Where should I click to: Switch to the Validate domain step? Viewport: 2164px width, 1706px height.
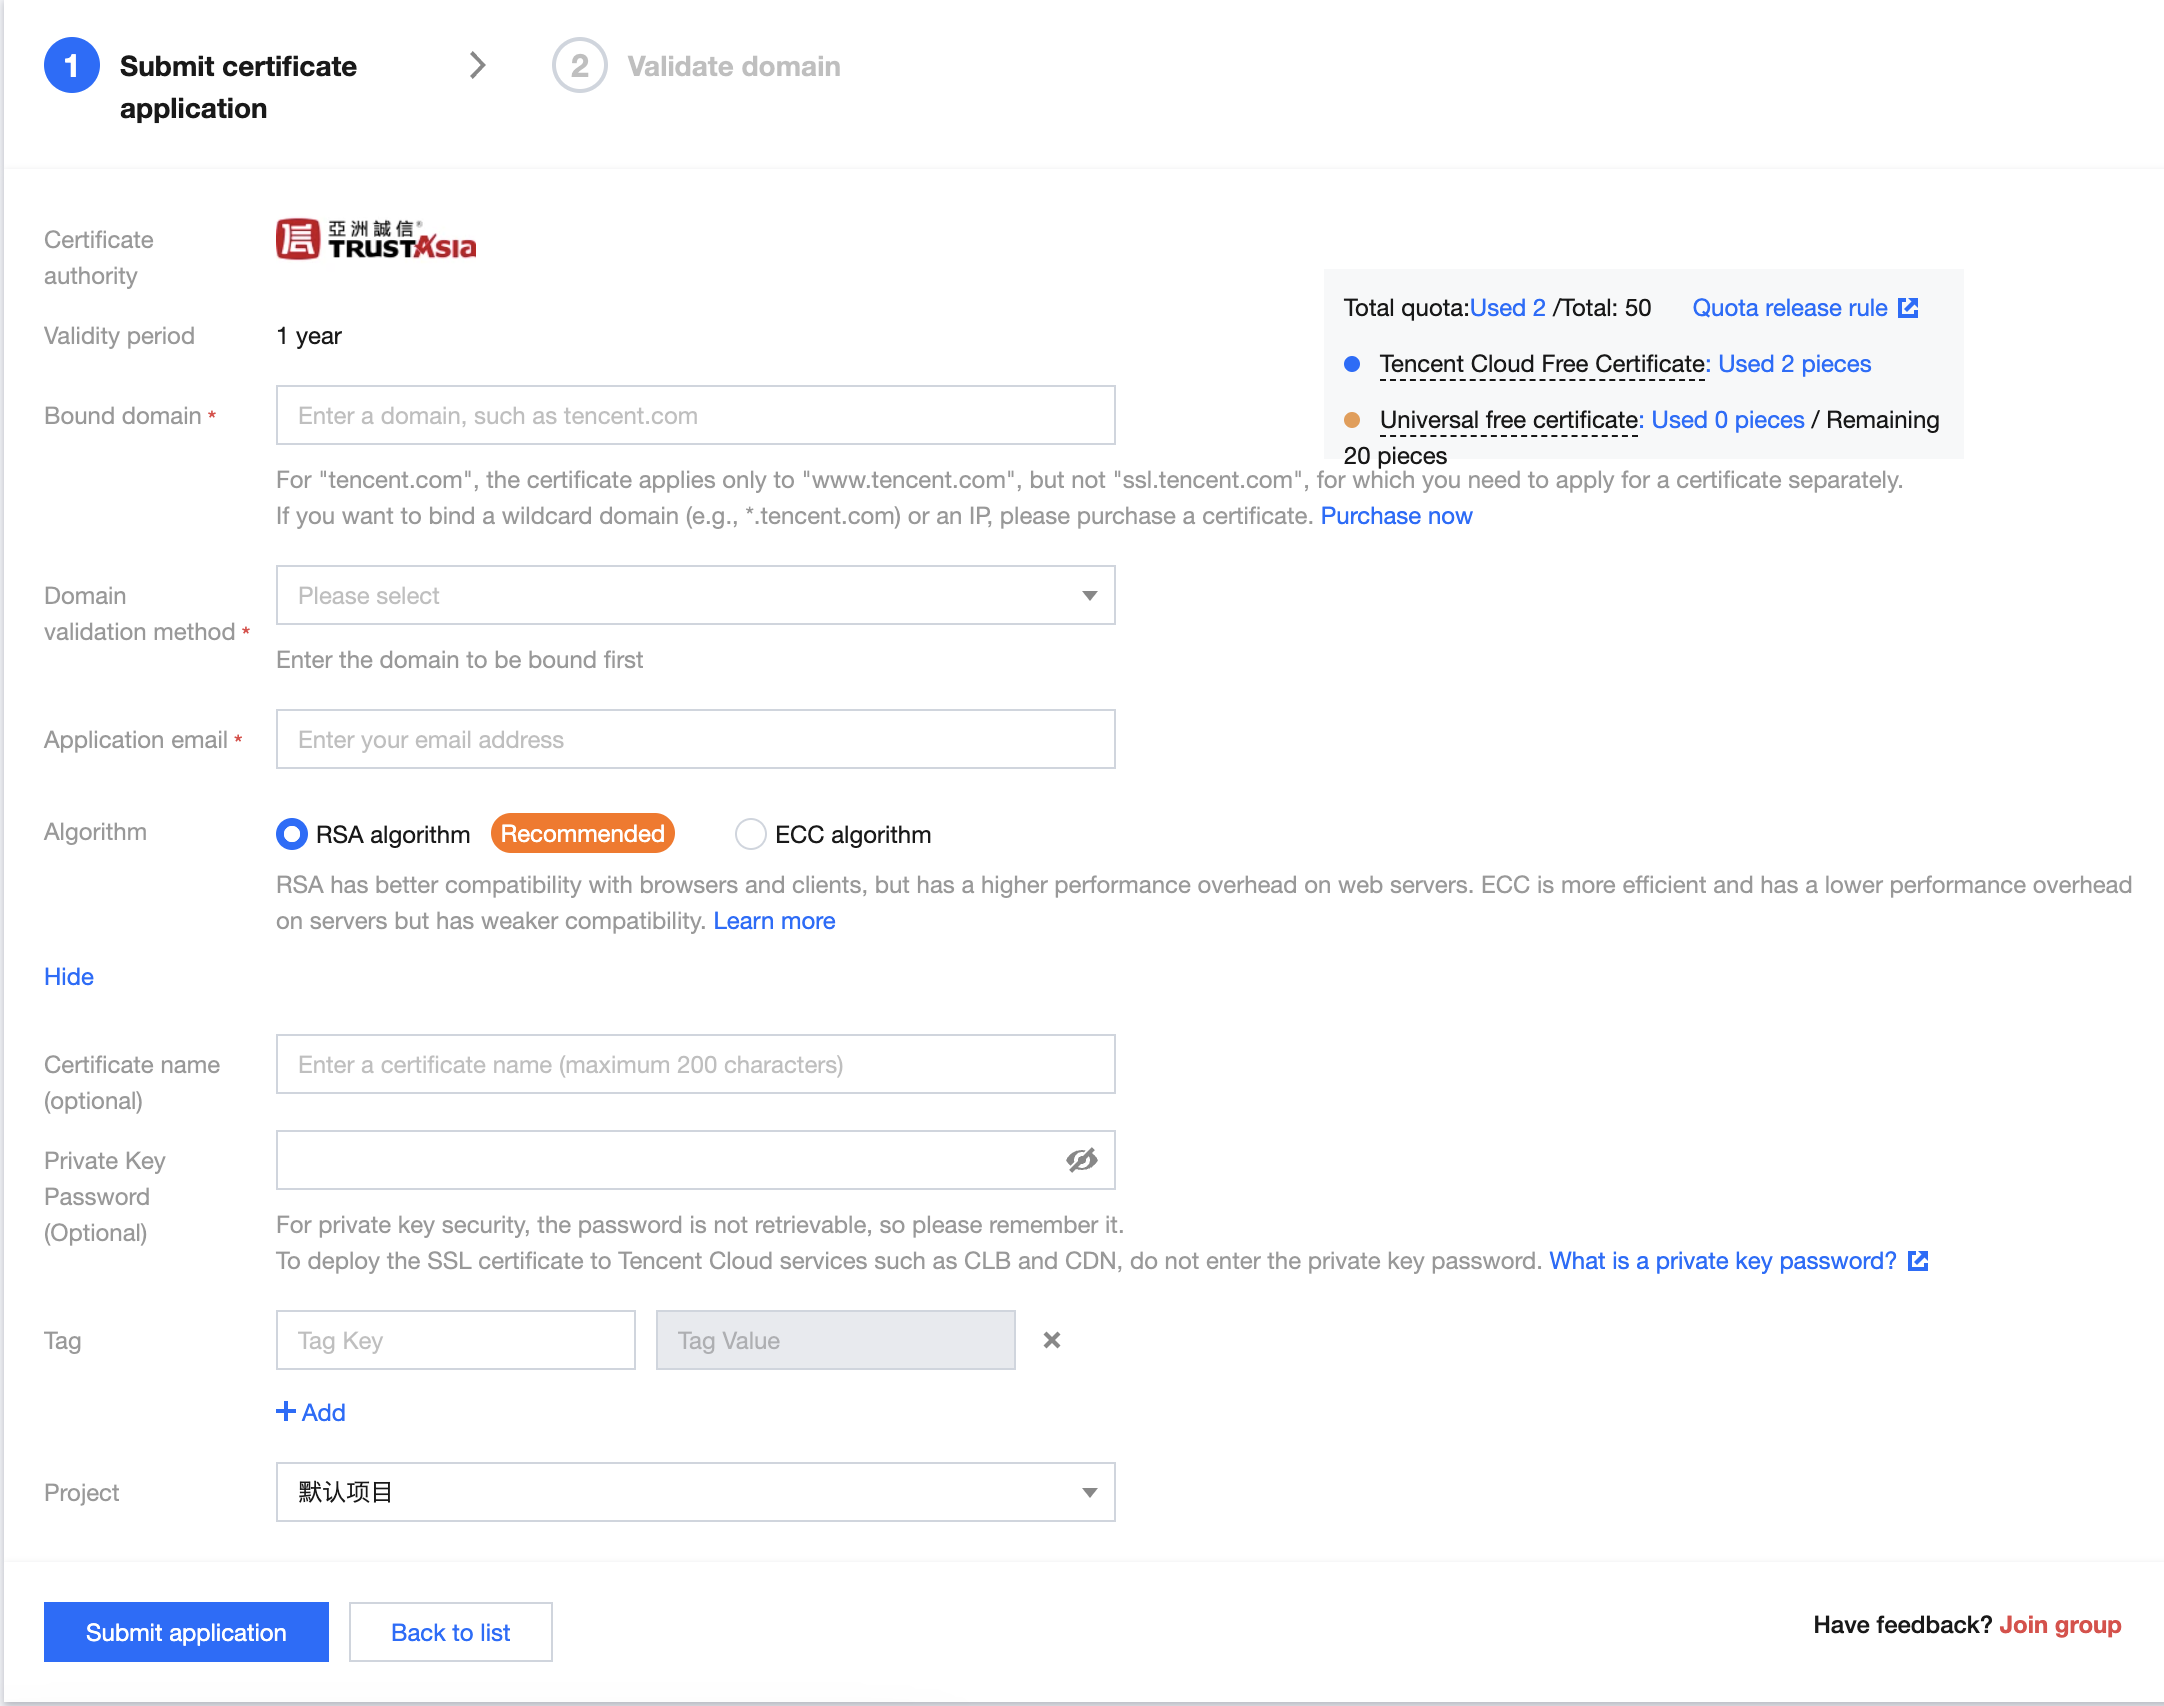(733, 66)
